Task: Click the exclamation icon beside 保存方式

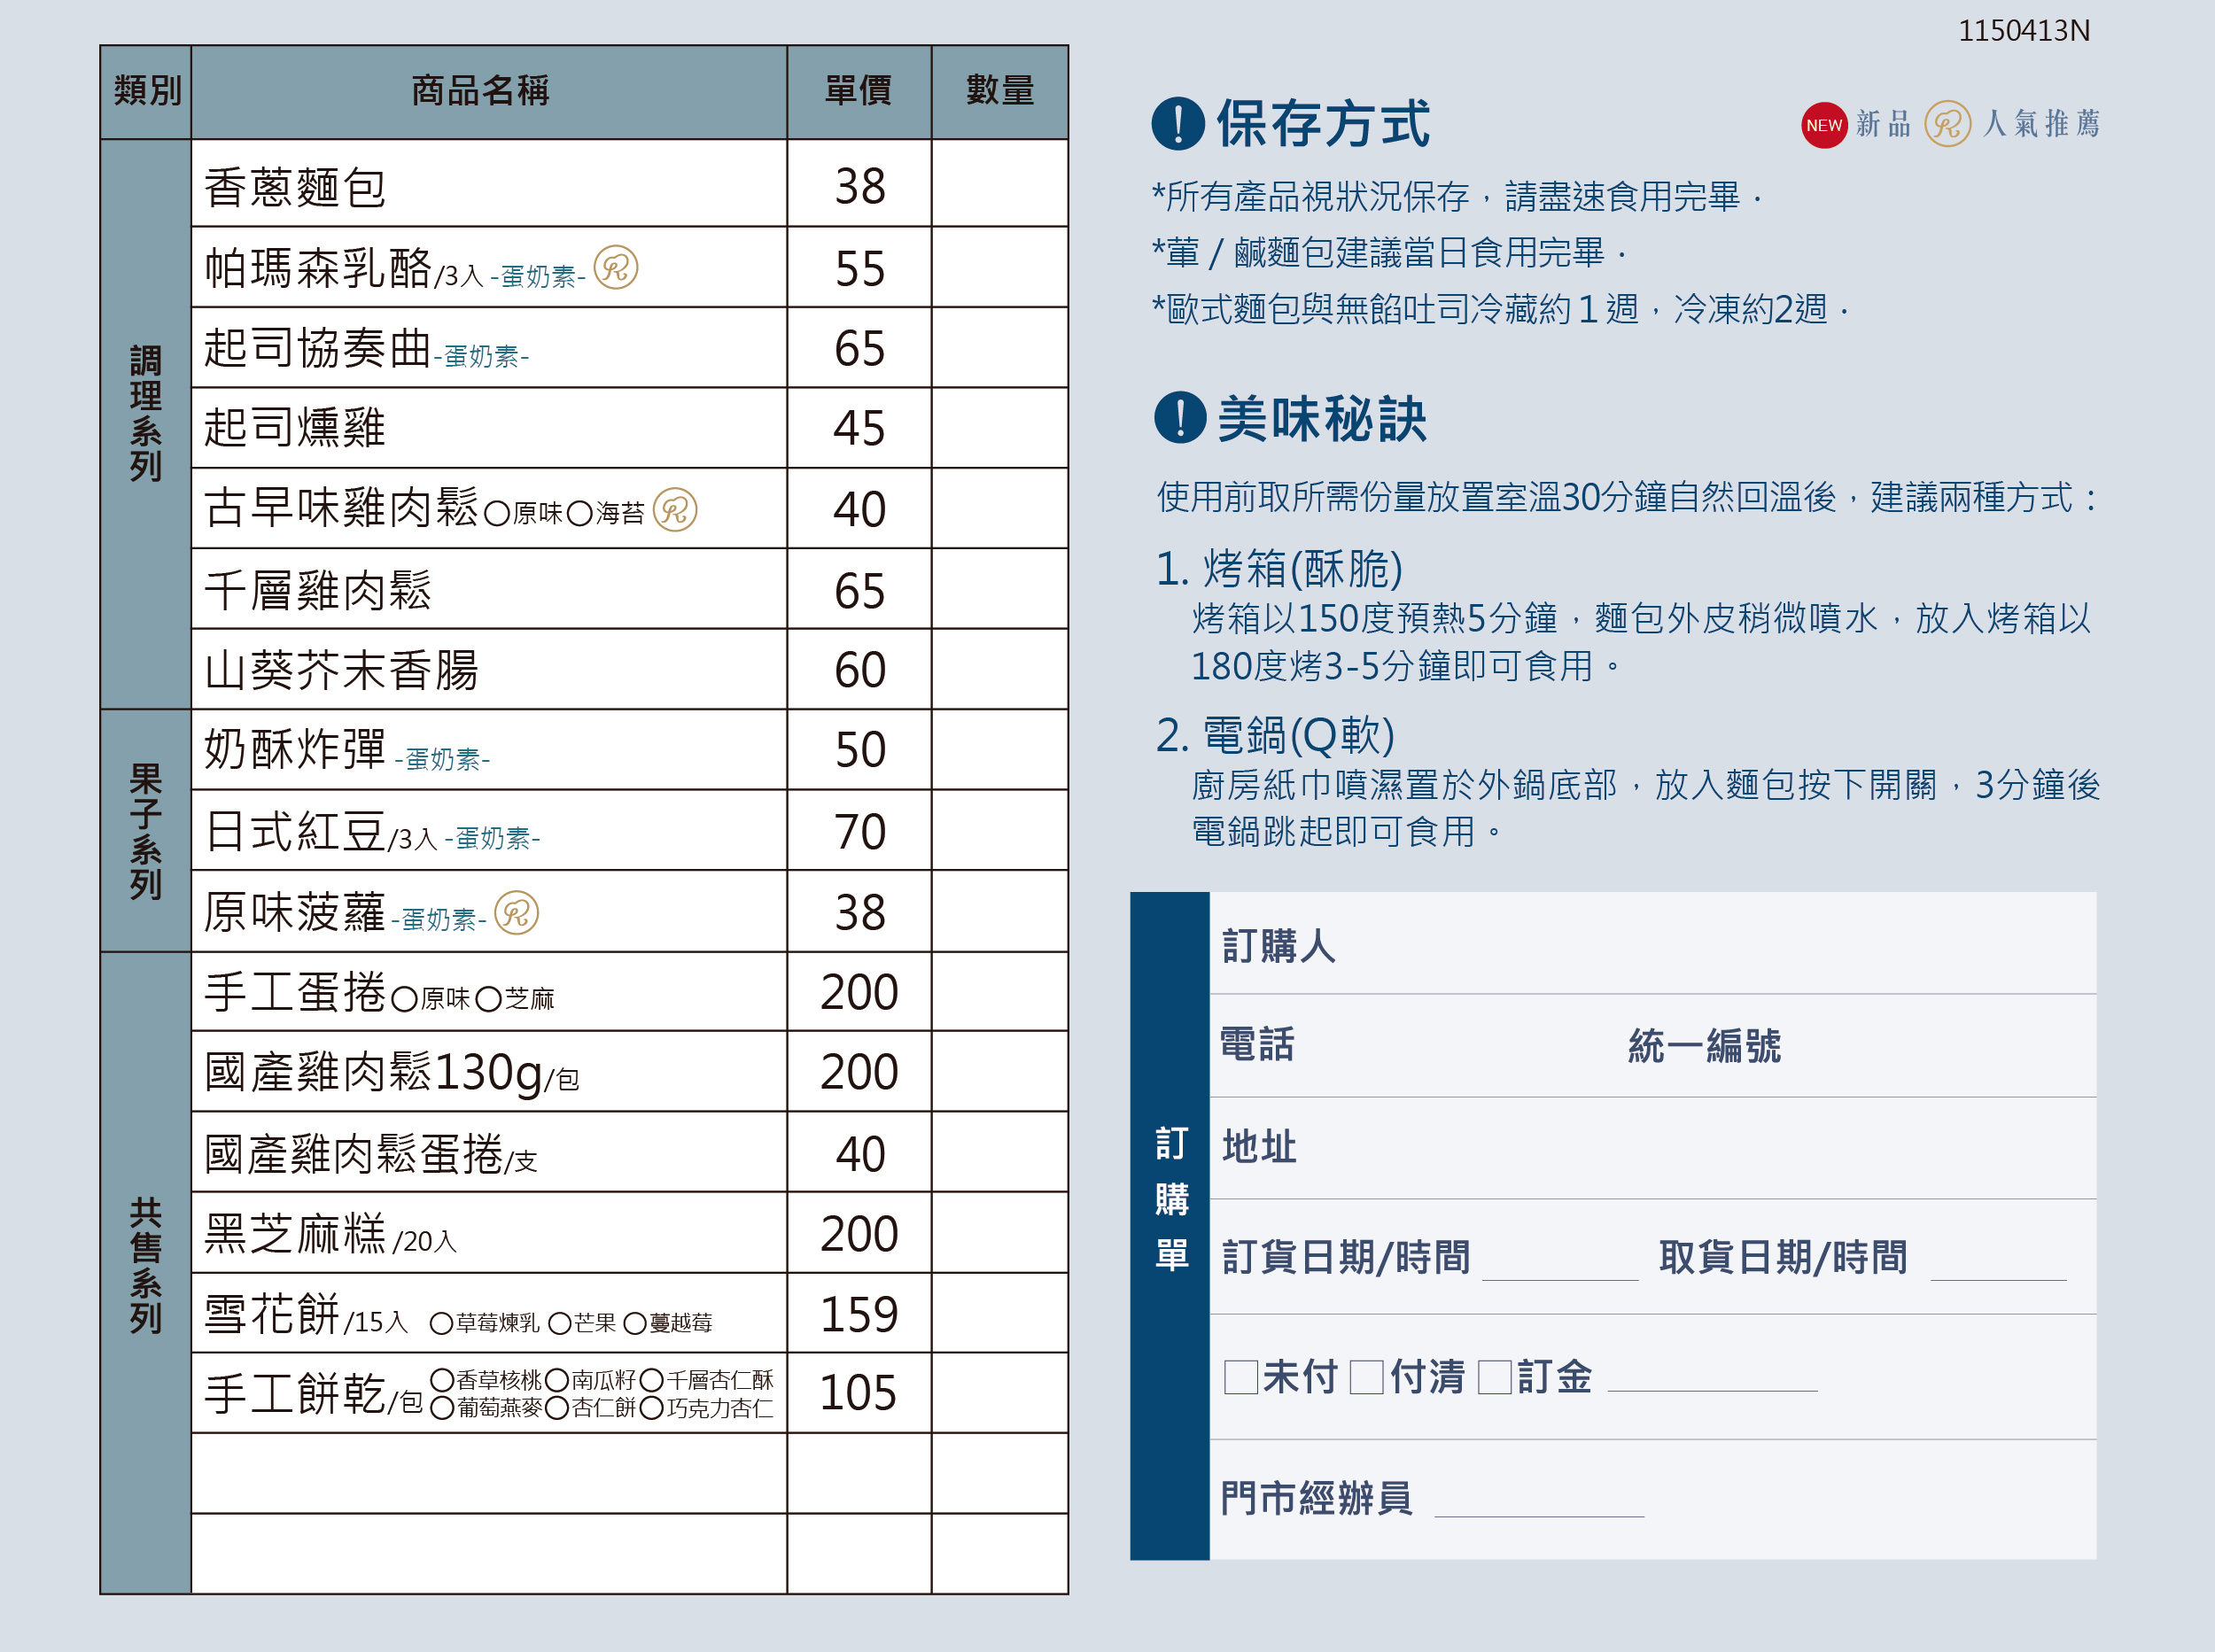Action: (1178, 123)
